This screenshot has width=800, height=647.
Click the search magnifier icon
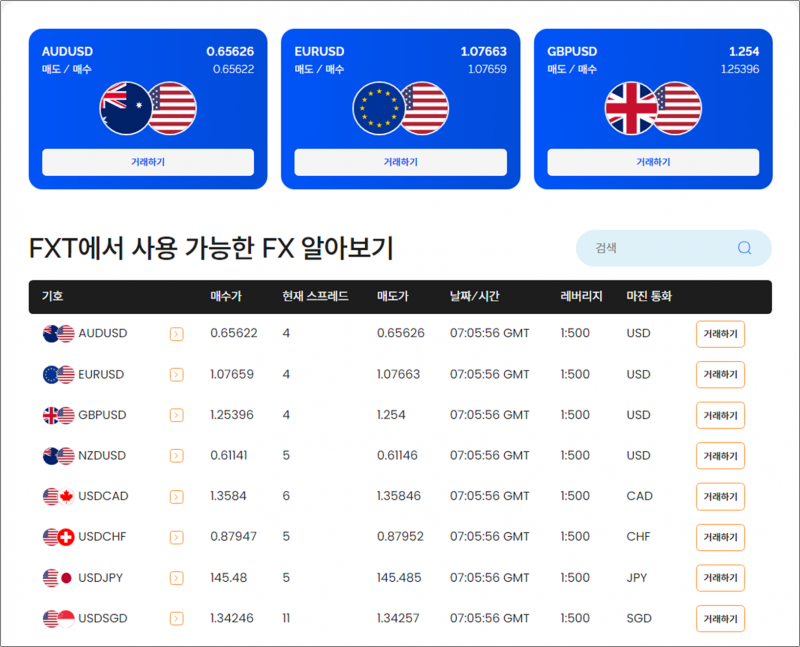point(744,248)
